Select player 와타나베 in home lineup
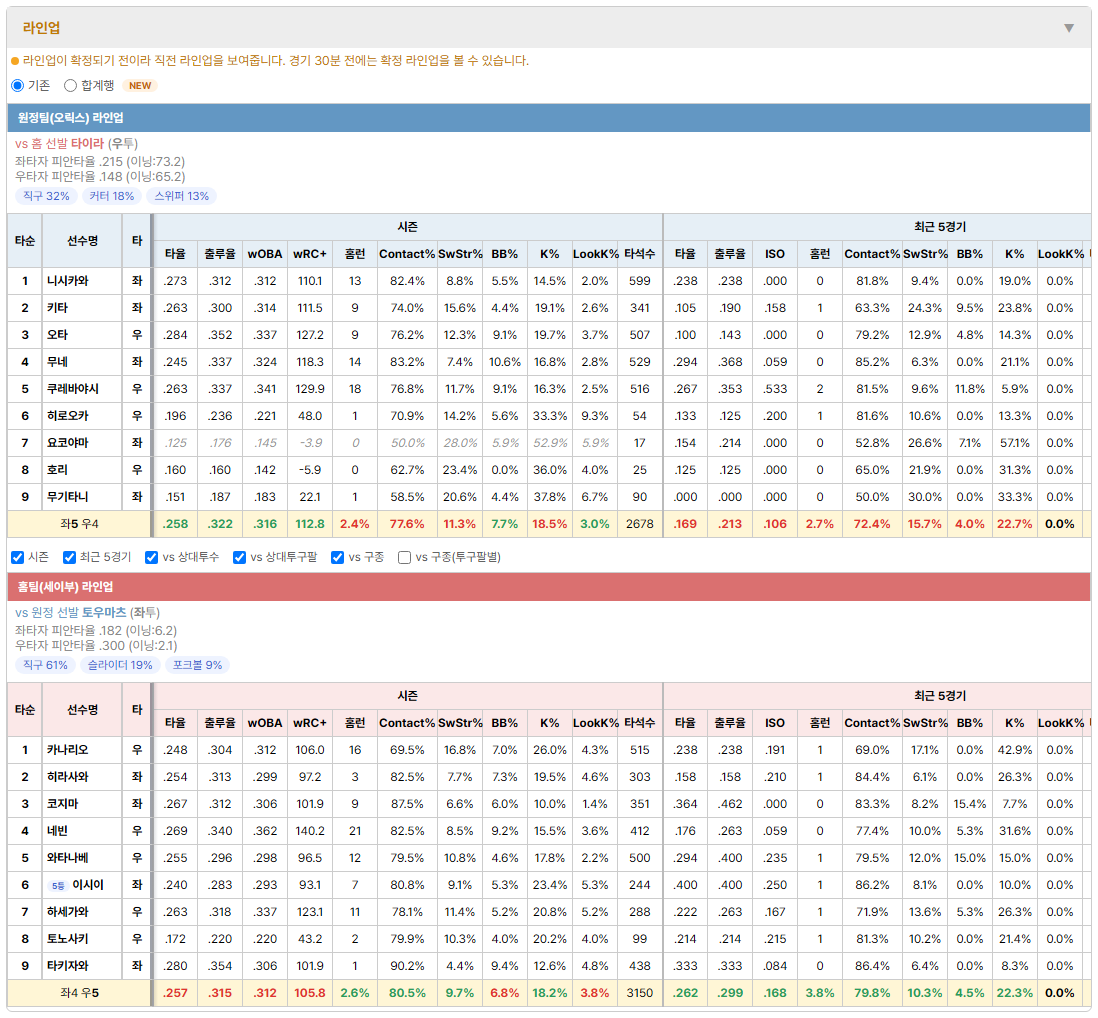Viewport: 1098px width, 1018px height. [x=68, y=858]
